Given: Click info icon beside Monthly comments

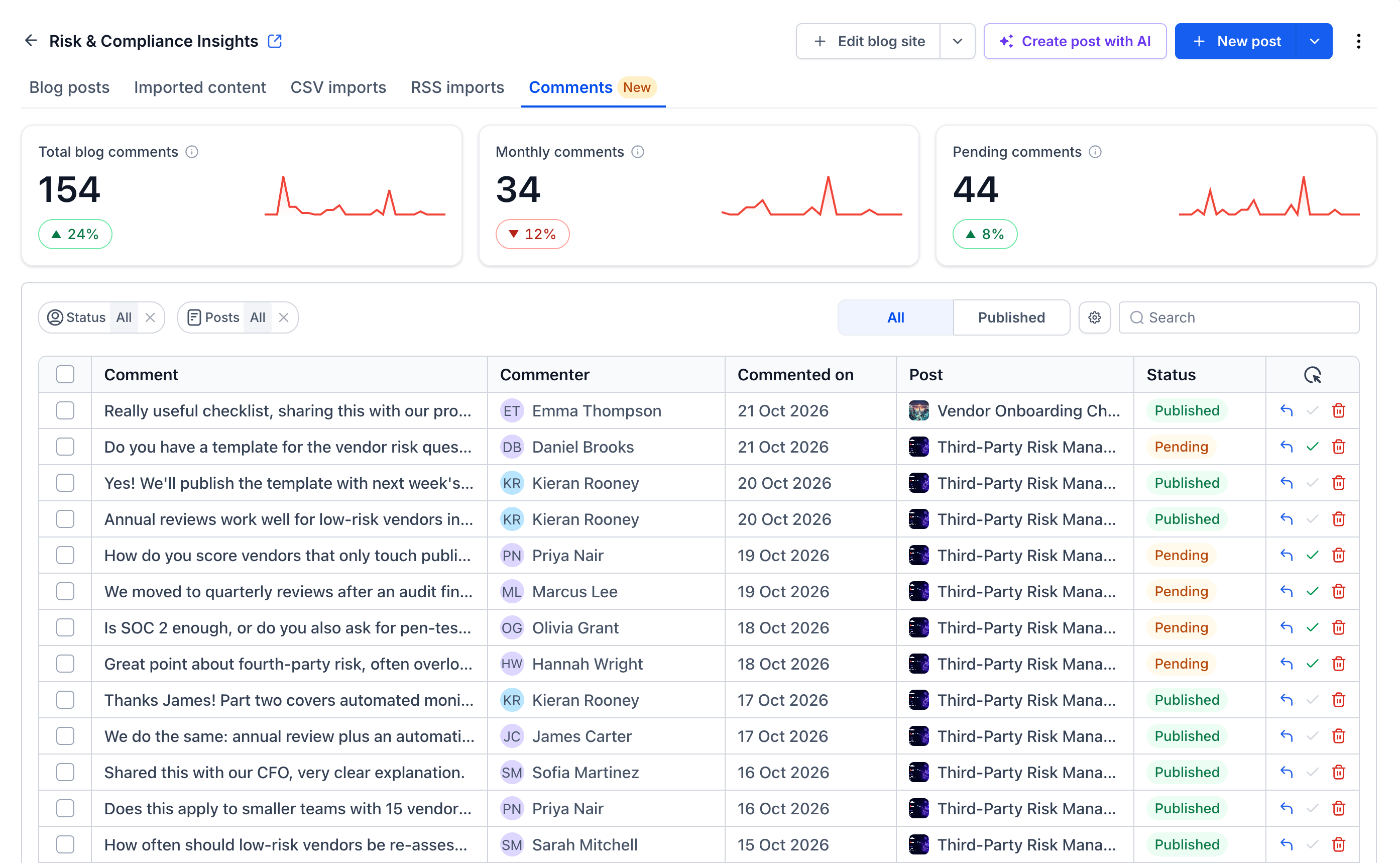Looking at the screenshot, I should [x=638, y=152].
